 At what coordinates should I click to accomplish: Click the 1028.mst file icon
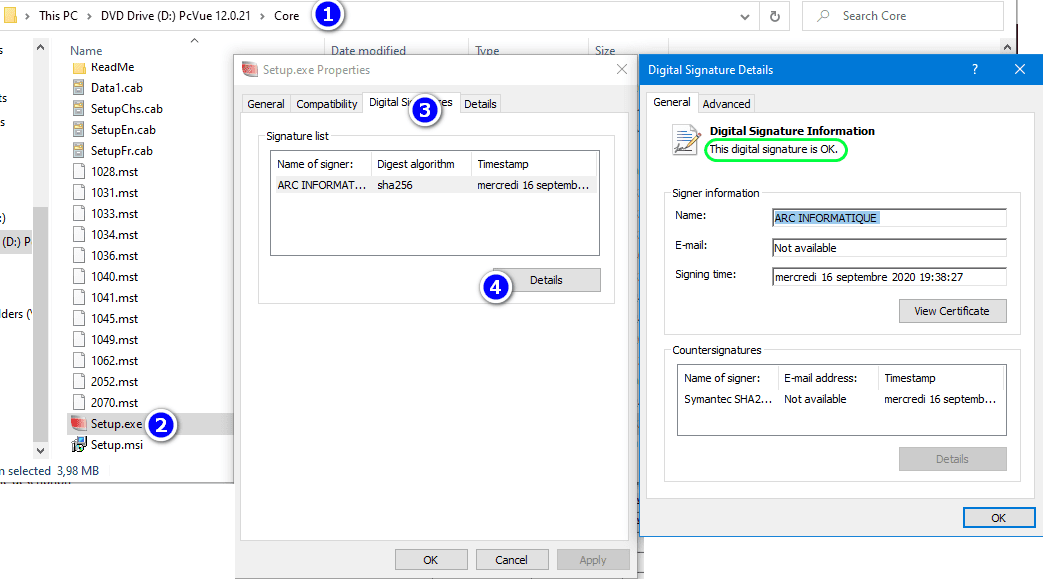[79, 172]
